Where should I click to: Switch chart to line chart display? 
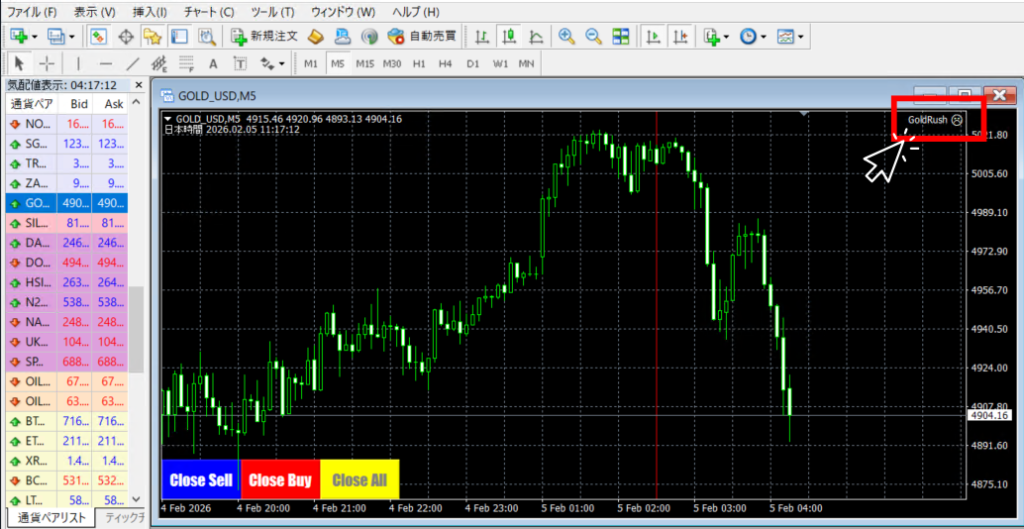536,37
